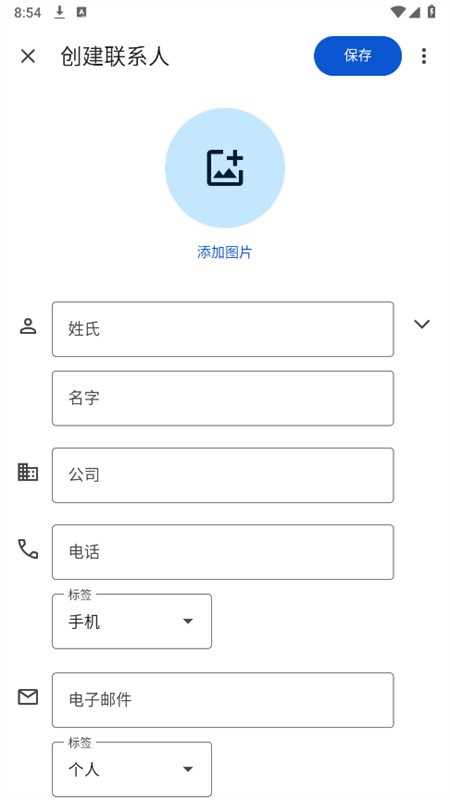The height and width of the screenshot is (800, 450).
Task: Close the create contact screen
Action: (28, 56)
